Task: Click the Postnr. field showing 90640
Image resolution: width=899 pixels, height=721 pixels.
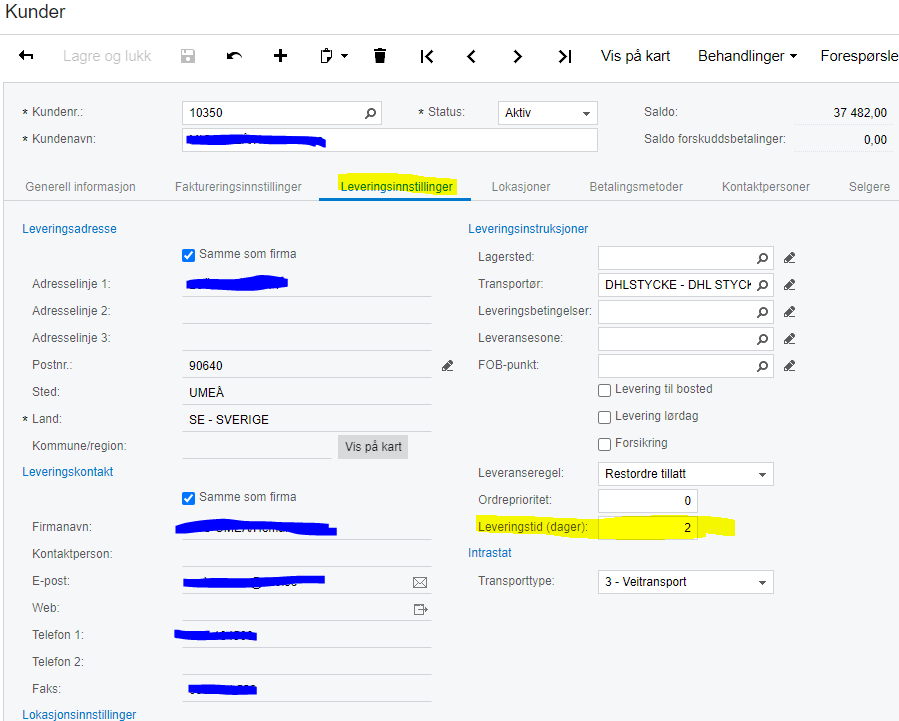Action: click(307, 366)
